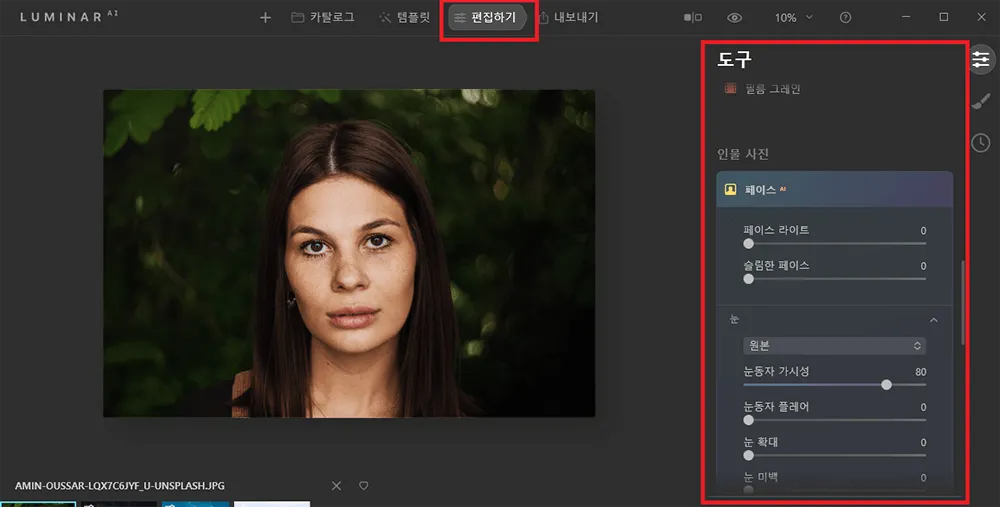Toggle the before/after compare view
The height and width of the screenshot is (507, 1000).
pos(692,18)
